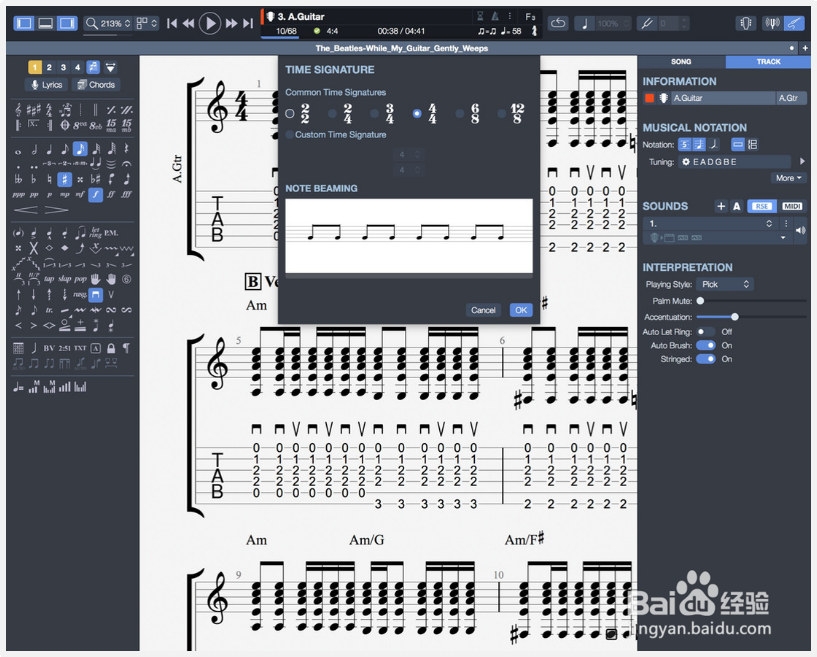Apply the natural accidental
817x657 pixels.
[x=49, y=179]
